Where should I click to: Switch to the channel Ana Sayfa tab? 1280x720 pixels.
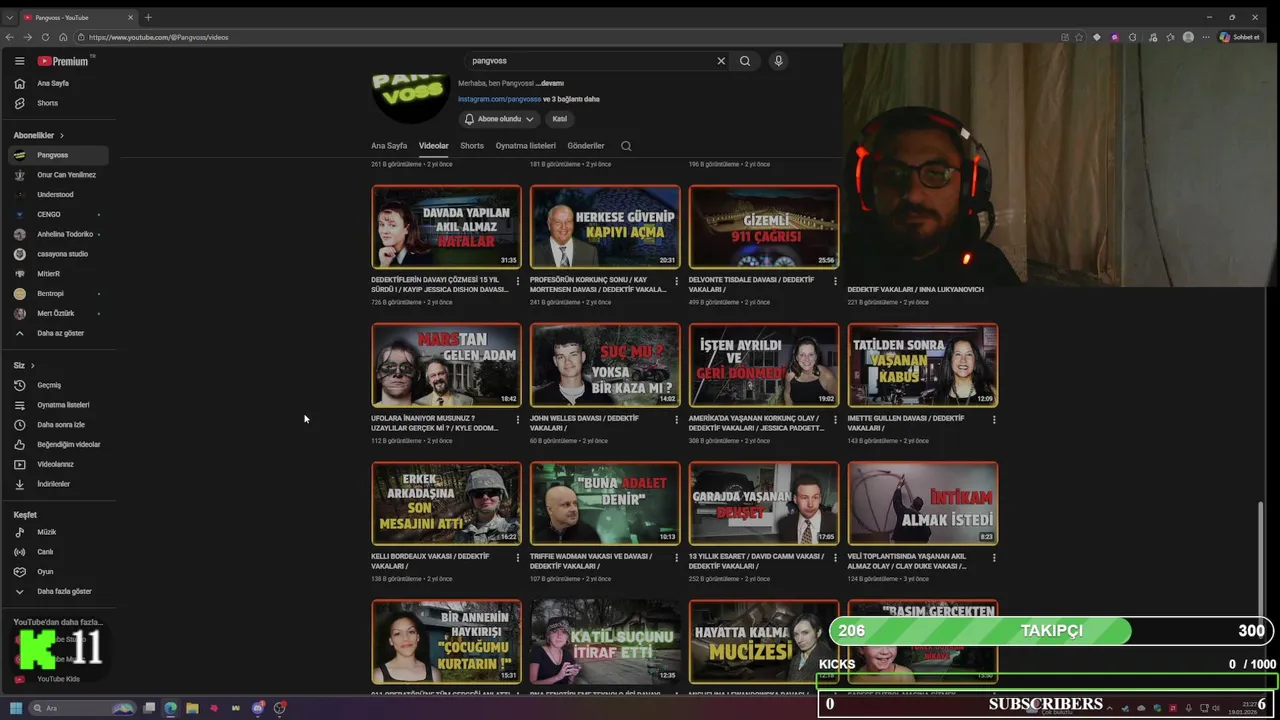point(389,146)
